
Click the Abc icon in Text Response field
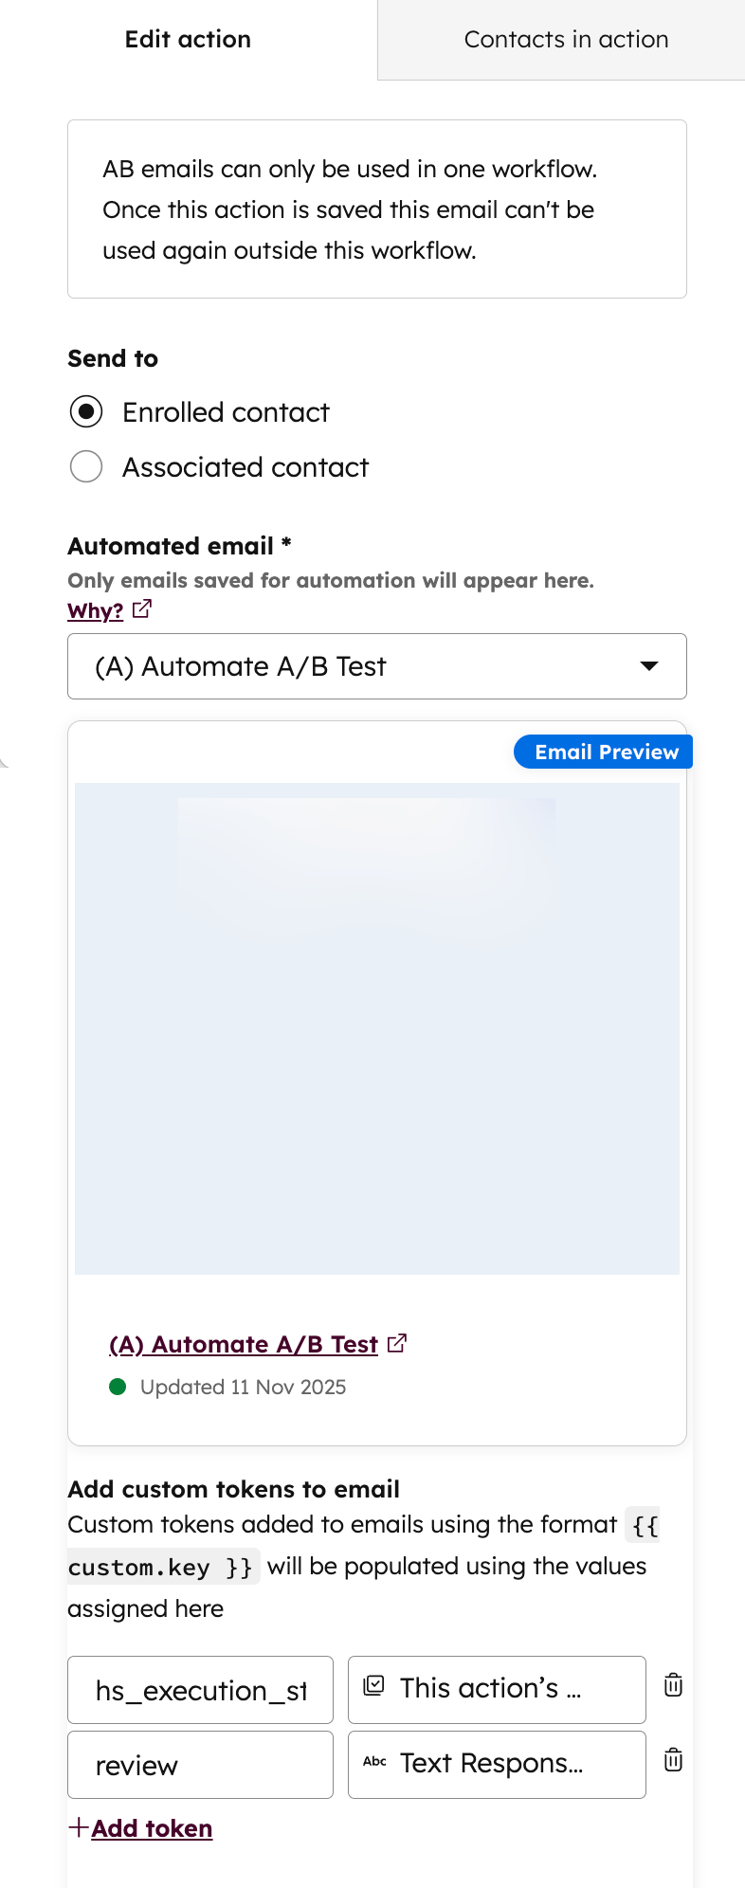pos(375,1761)
